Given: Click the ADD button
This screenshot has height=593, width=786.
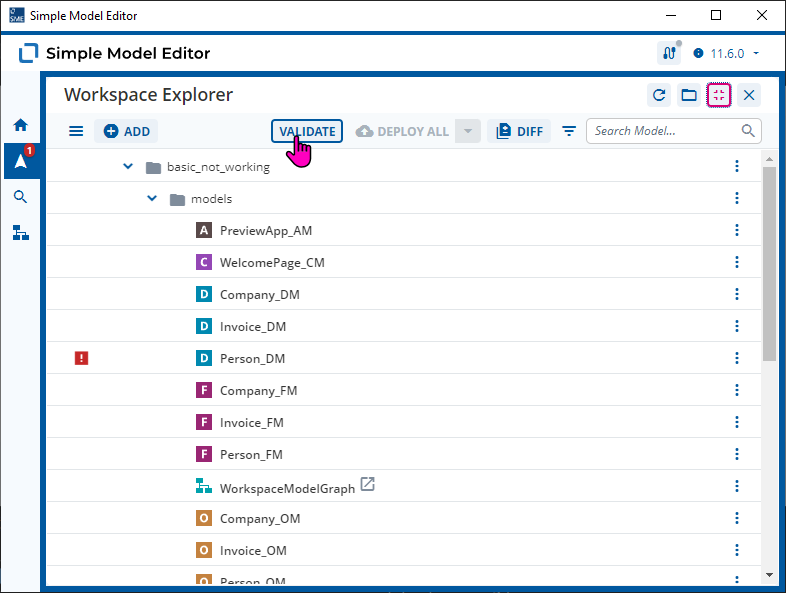Looking at the screenshot, I should 126,131.
